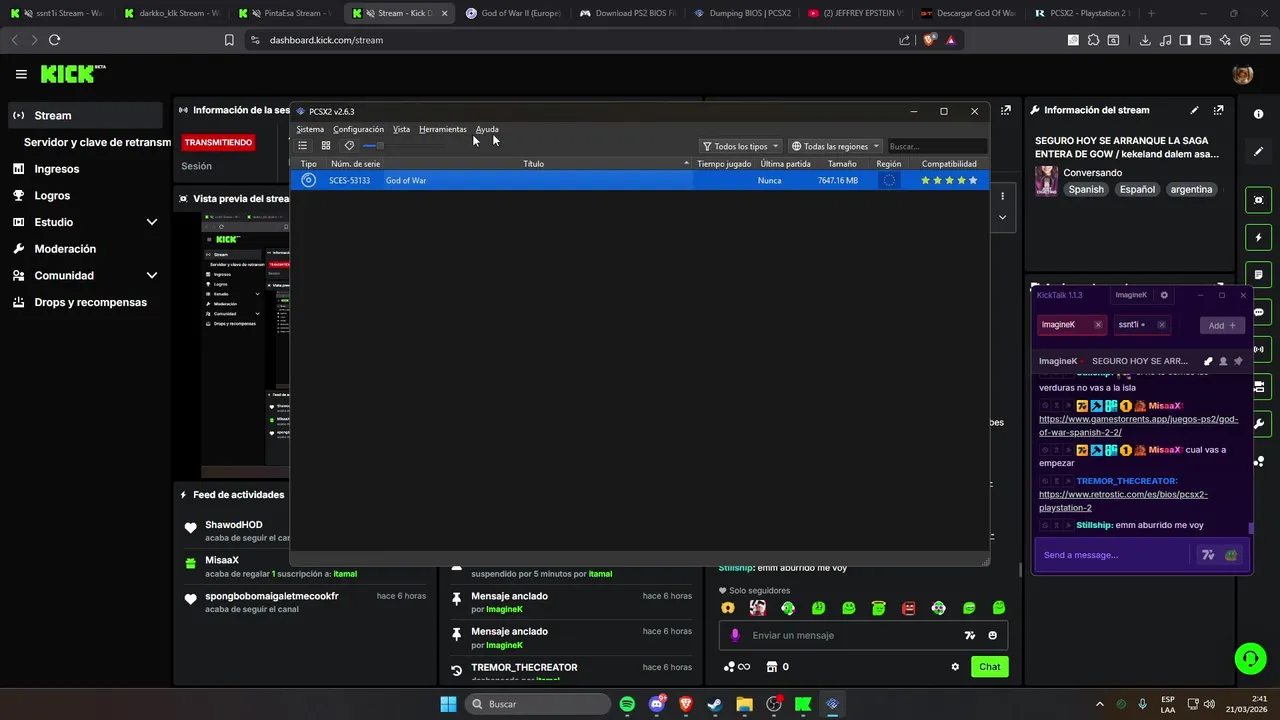Open Kick chat settings gear
This screenshot has height=720, width=1280.
pyautogui.click(x=955, y=667)
